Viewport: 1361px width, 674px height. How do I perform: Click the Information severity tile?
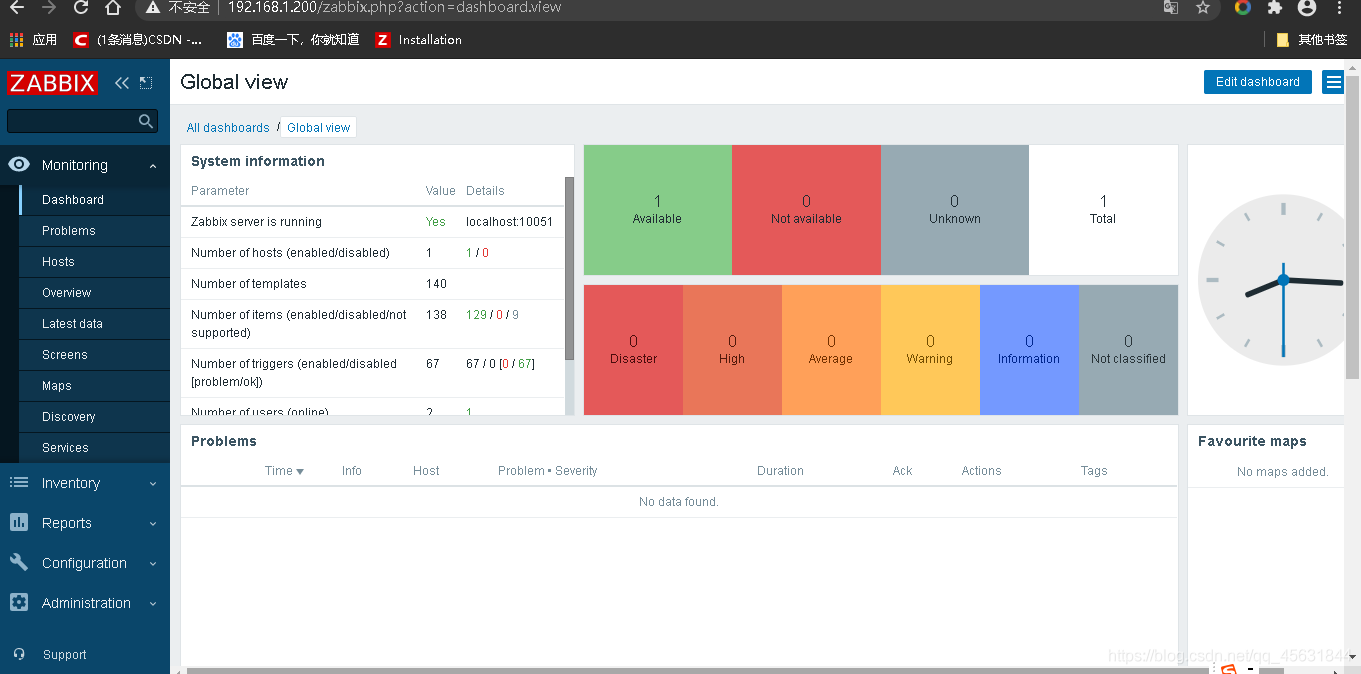point(1029,350)
